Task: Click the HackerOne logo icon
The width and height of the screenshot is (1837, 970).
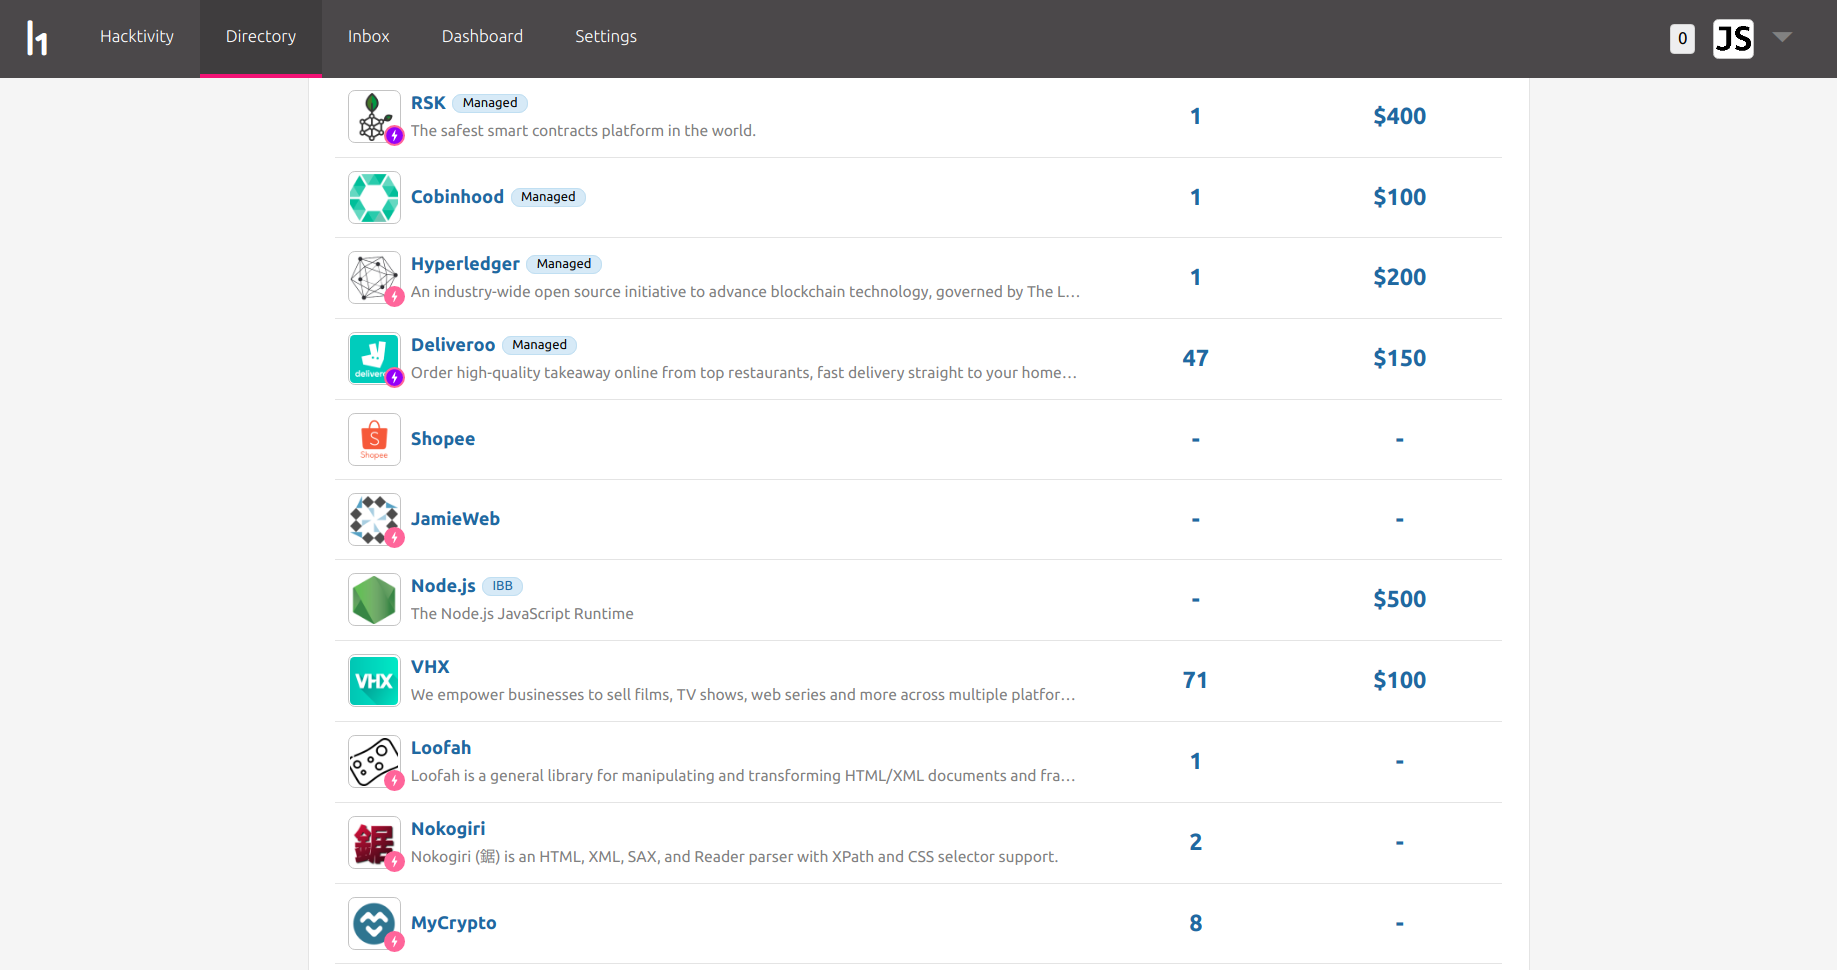Action: 37,38
